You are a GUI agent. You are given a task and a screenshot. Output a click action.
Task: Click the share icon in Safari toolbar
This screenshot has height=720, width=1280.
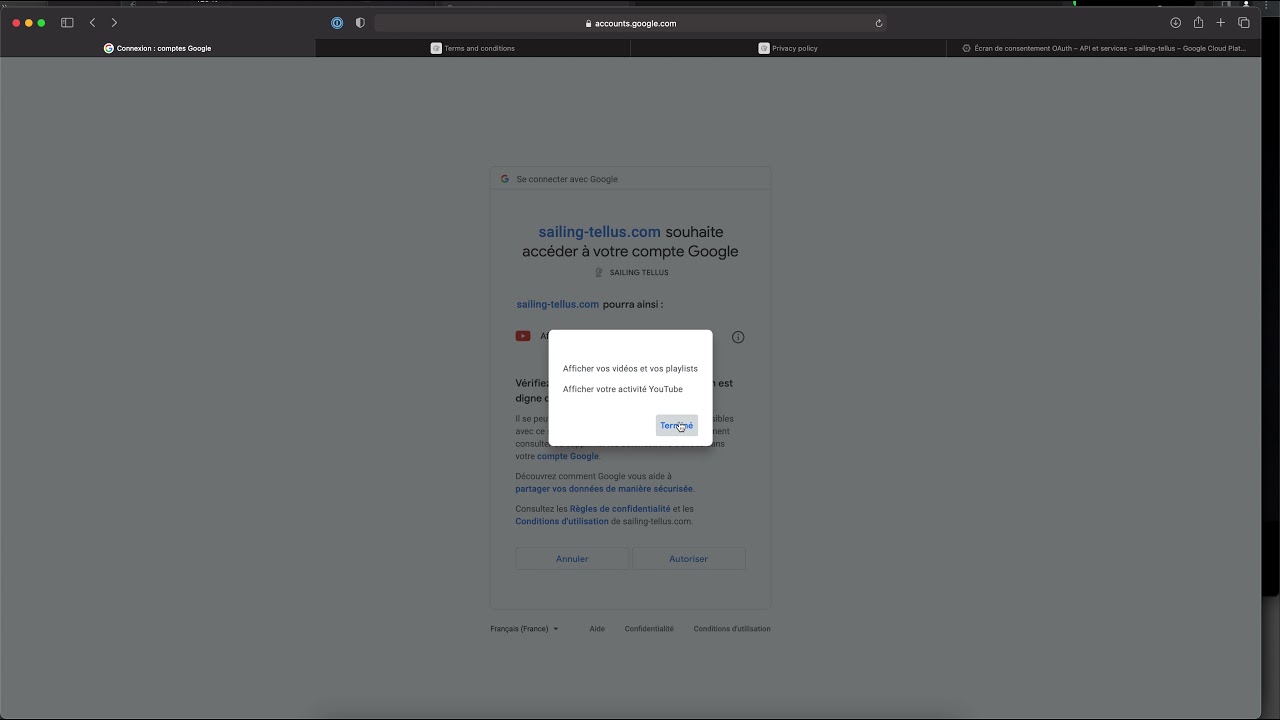[1198, 23]
